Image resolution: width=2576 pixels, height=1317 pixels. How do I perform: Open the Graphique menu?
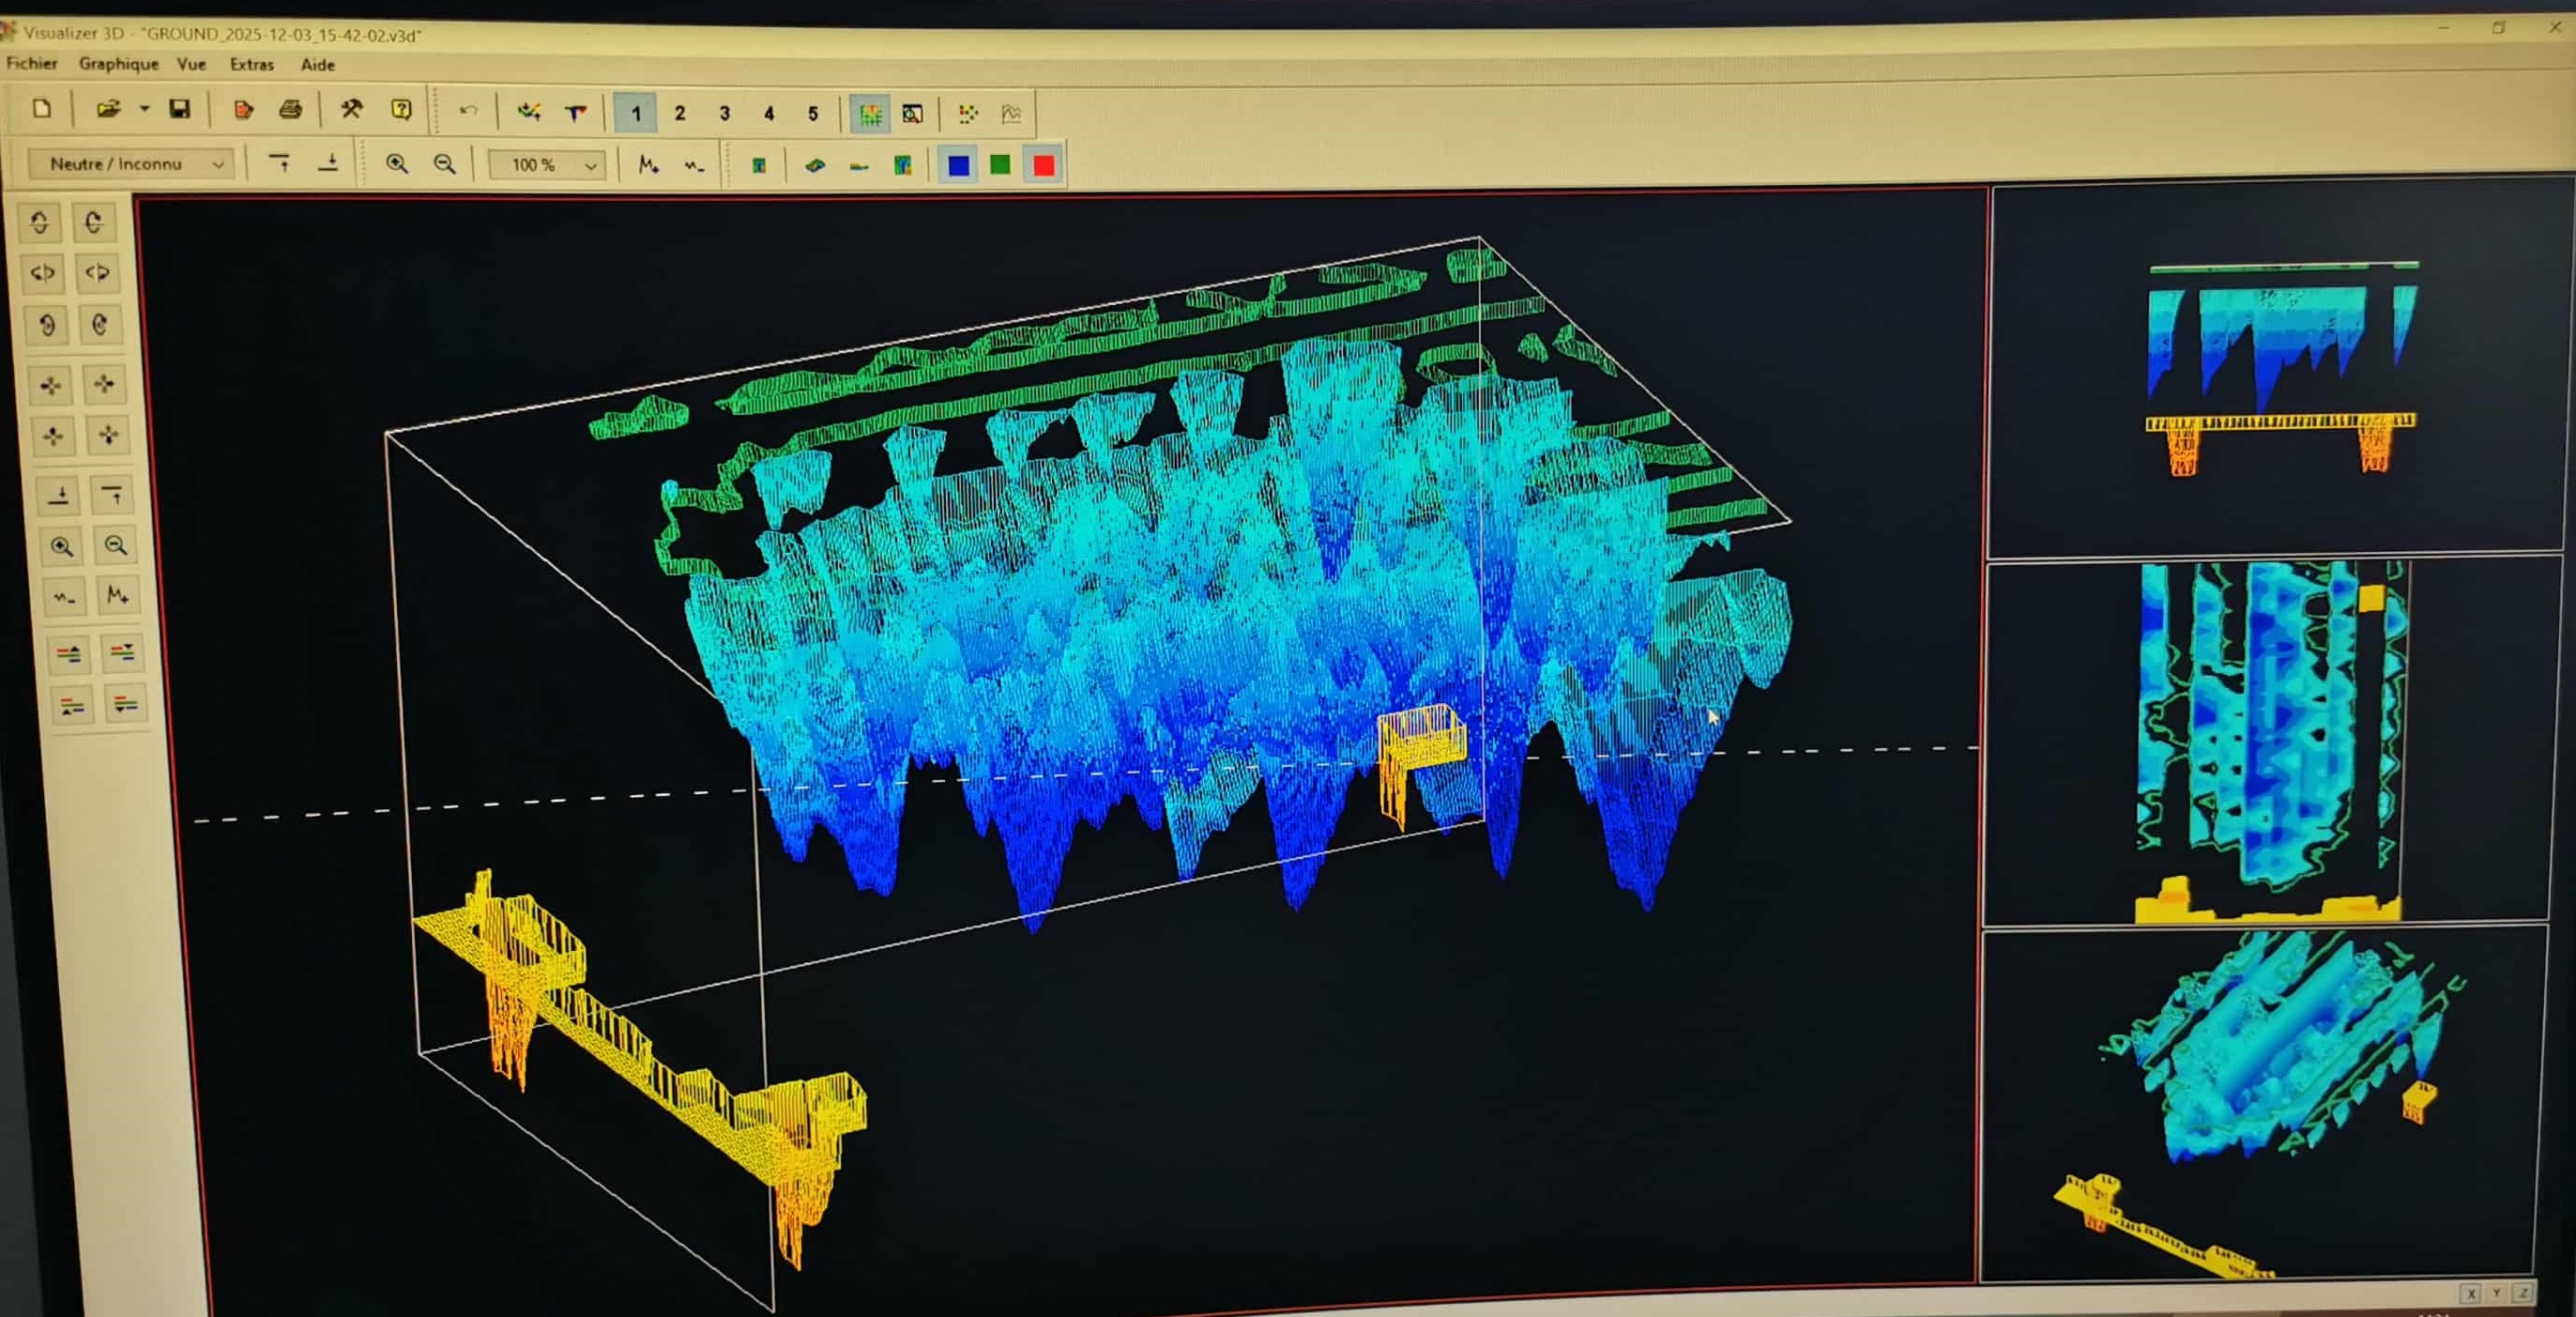click(x=118, y=64)
